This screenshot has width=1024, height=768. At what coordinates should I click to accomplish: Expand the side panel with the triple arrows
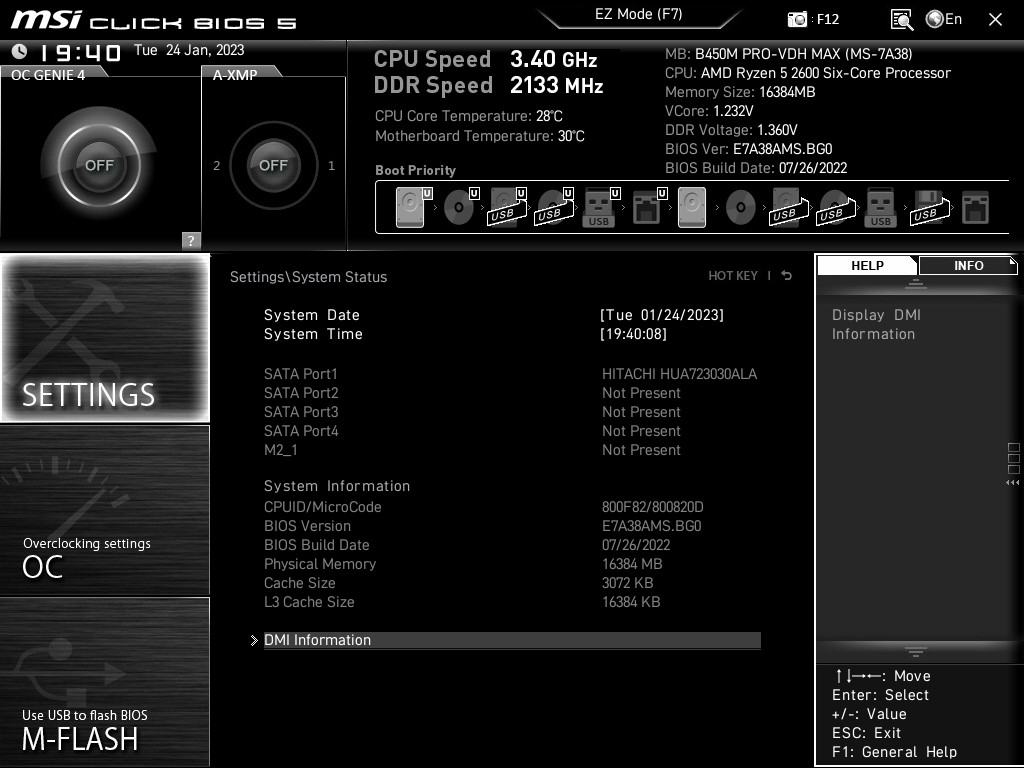click(x=1012, y=483)
